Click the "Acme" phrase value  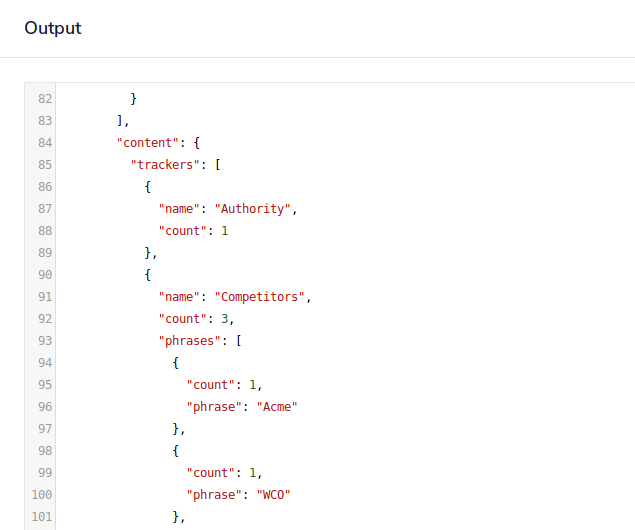(277, 407)
